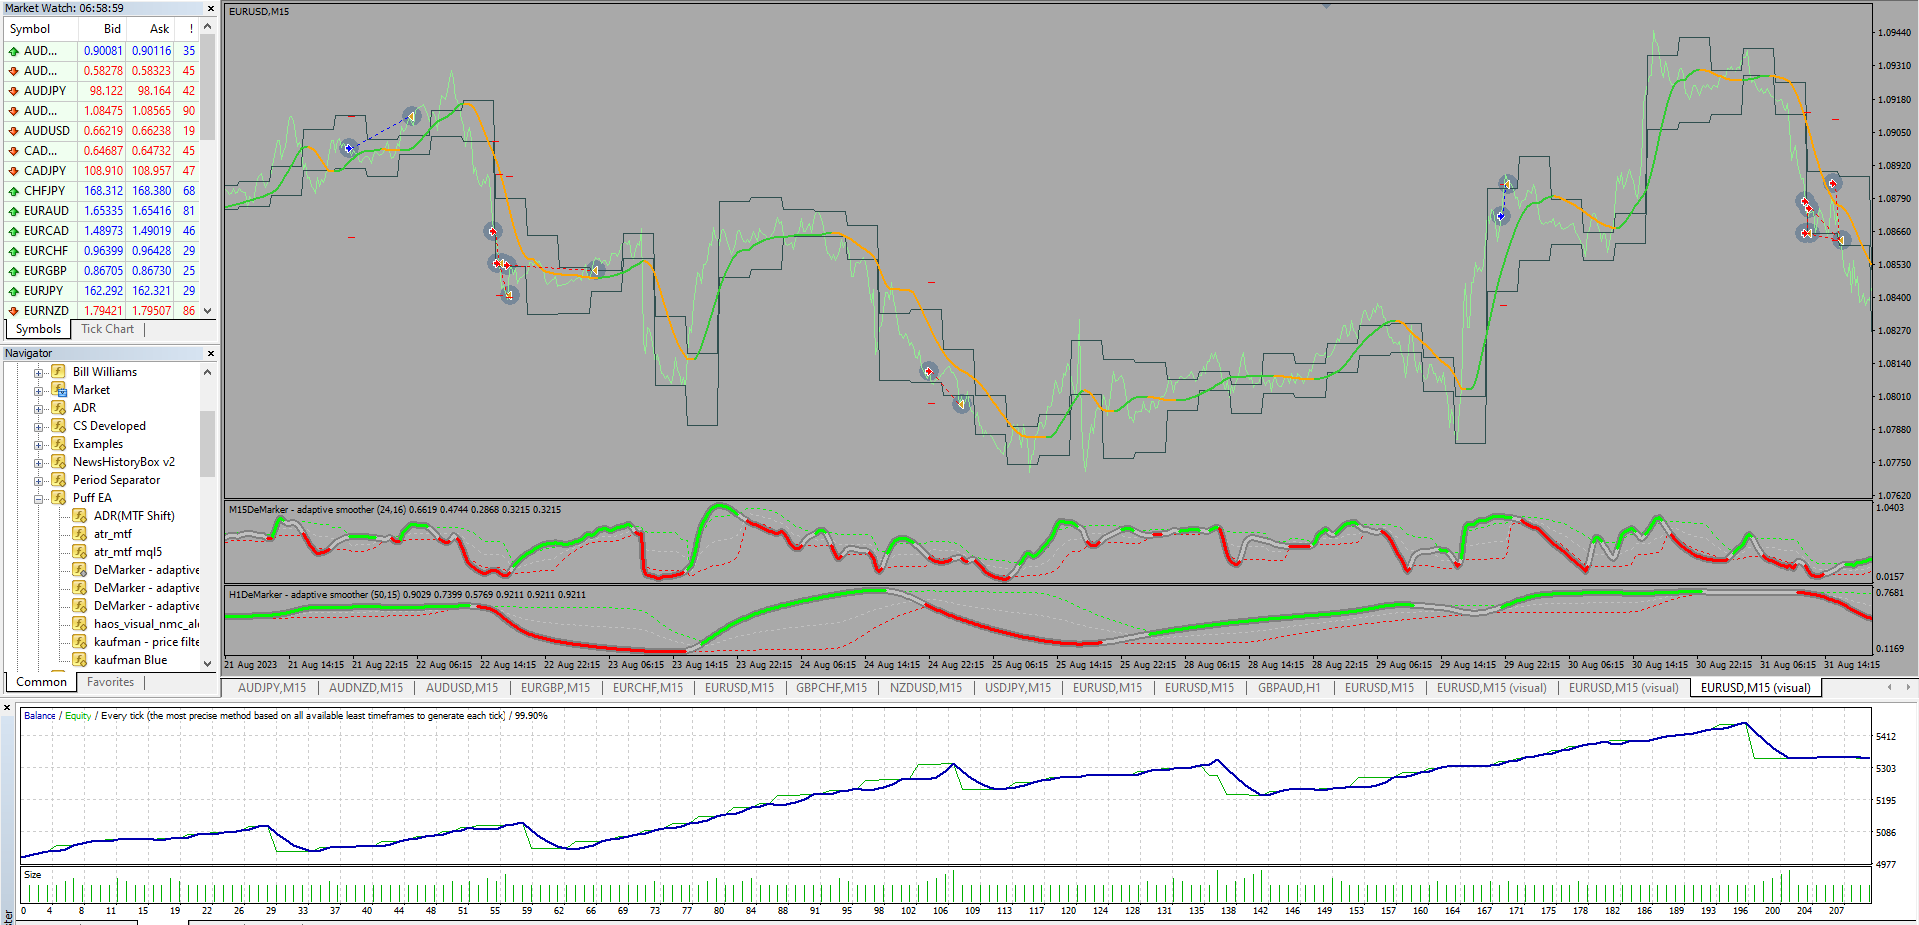The width and height of the screenshot is (1919, 925).
Task: Click the EURCAD up-arrow icon
Action: click(x=14, y=231)
